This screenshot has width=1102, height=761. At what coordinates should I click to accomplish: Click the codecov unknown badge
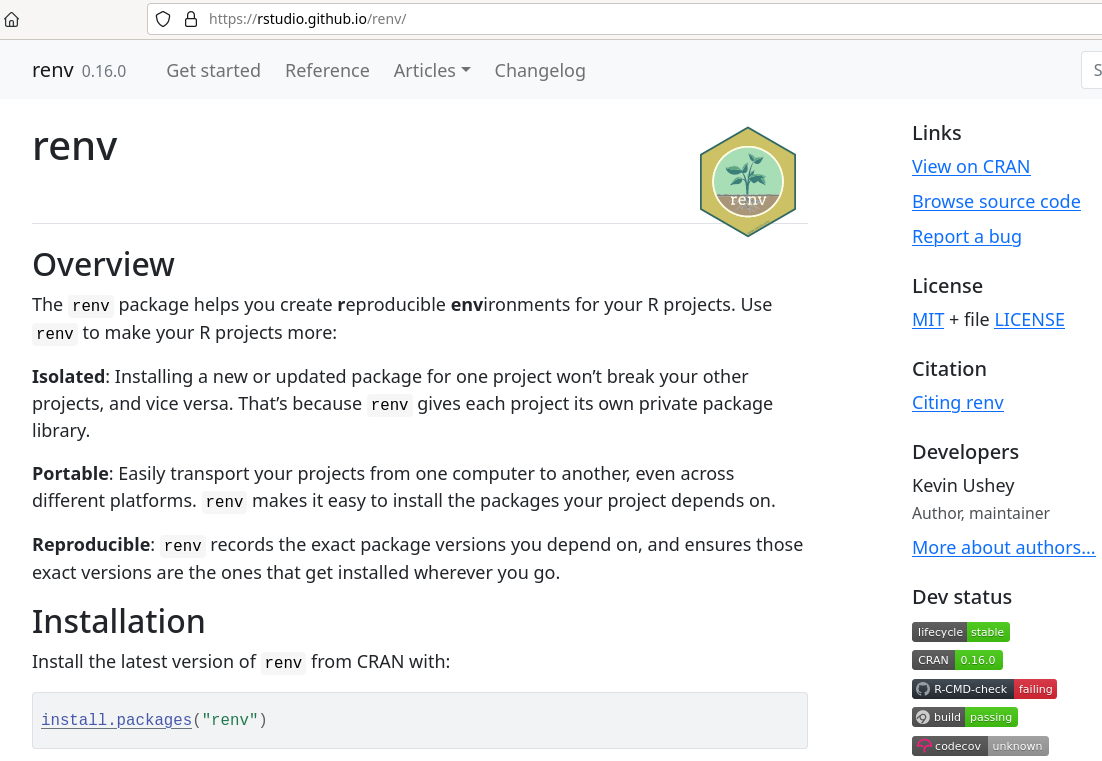click(980, 746)
